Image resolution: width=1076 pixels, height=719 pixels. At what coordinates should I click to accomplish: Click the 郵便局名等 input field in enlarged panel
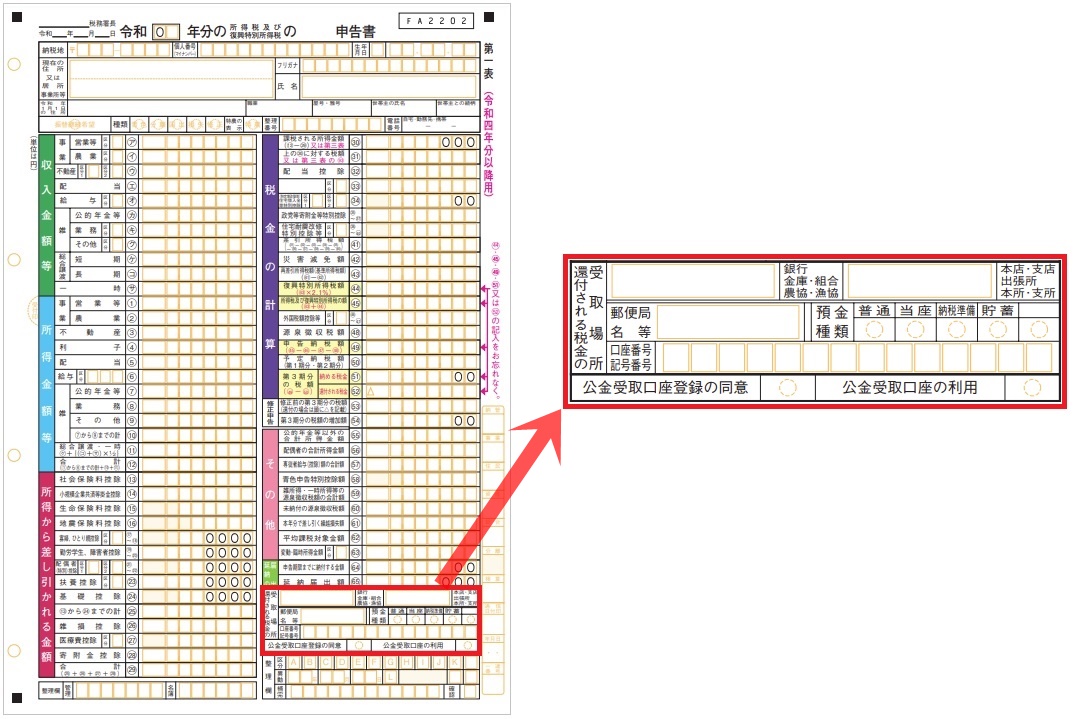pyautogui.click(x=729, y=322)
